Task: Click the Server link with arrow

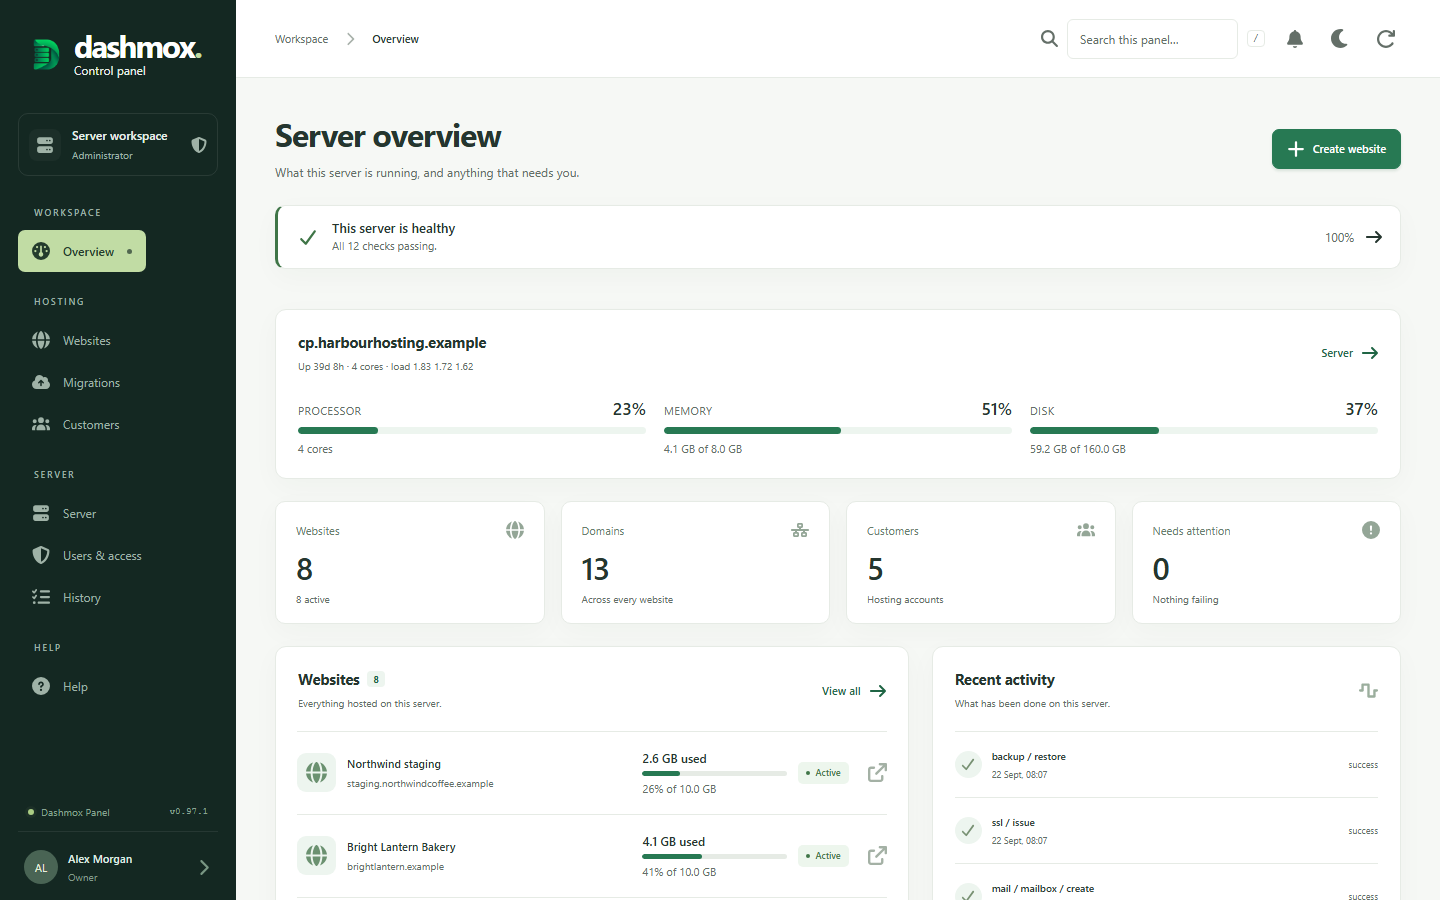Action: 1349,353
